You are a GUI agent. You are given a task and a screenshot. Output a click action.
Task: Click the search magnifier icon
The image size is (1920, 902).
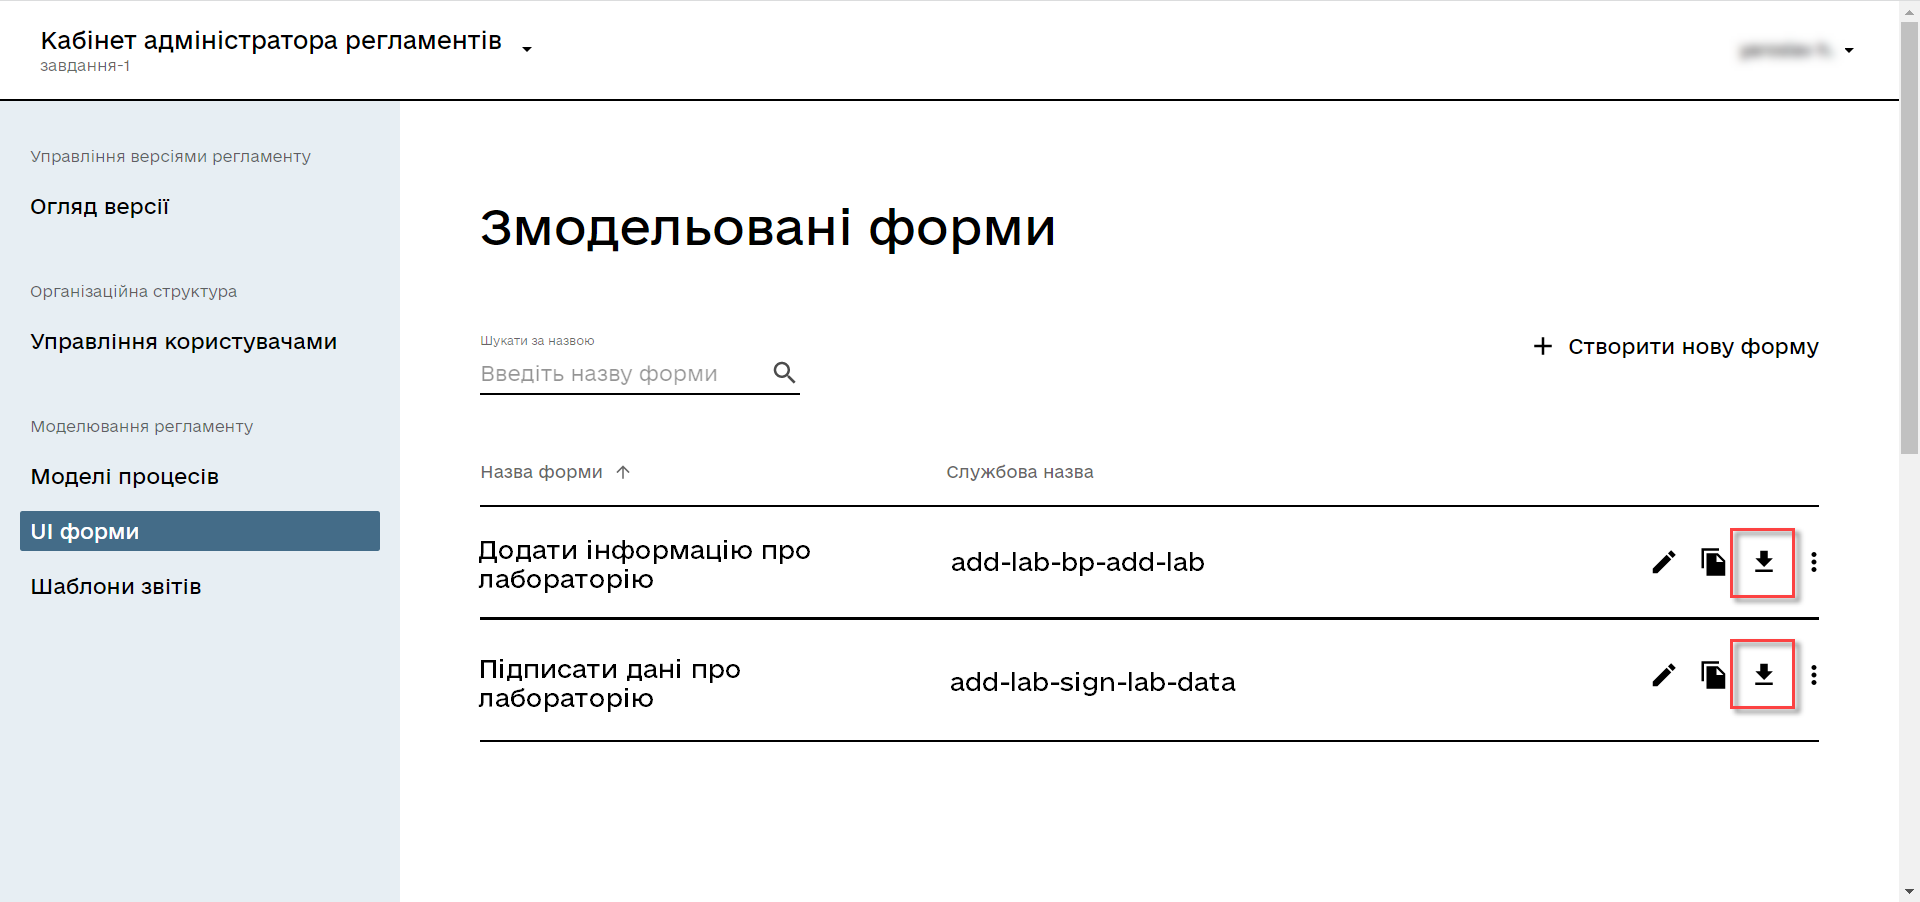[784, 373]
